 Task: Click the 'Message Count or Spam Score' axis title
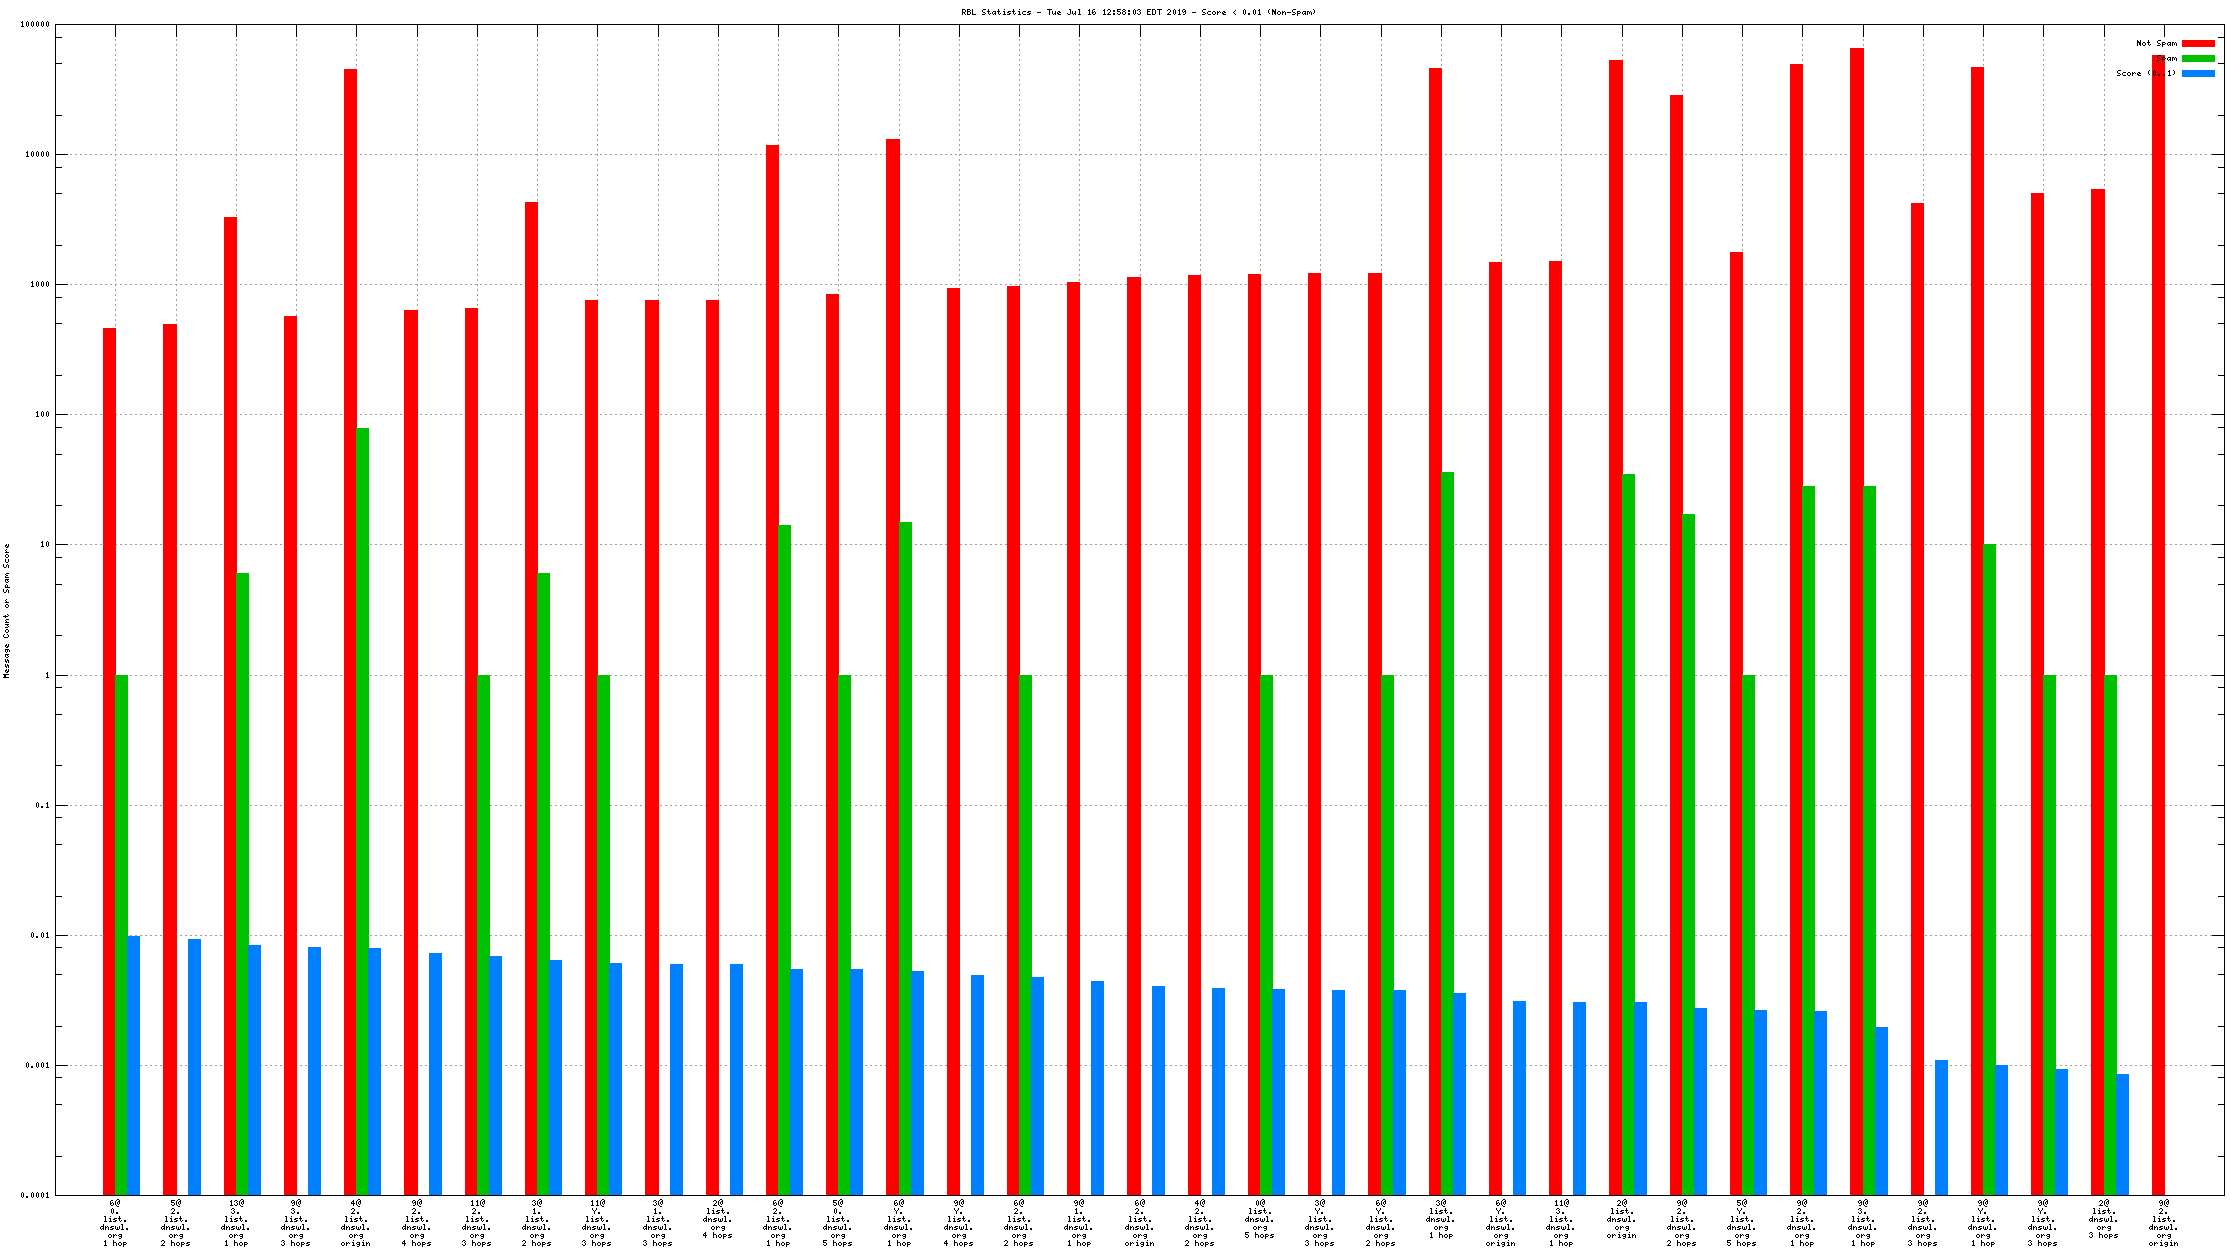pos(7,610)
